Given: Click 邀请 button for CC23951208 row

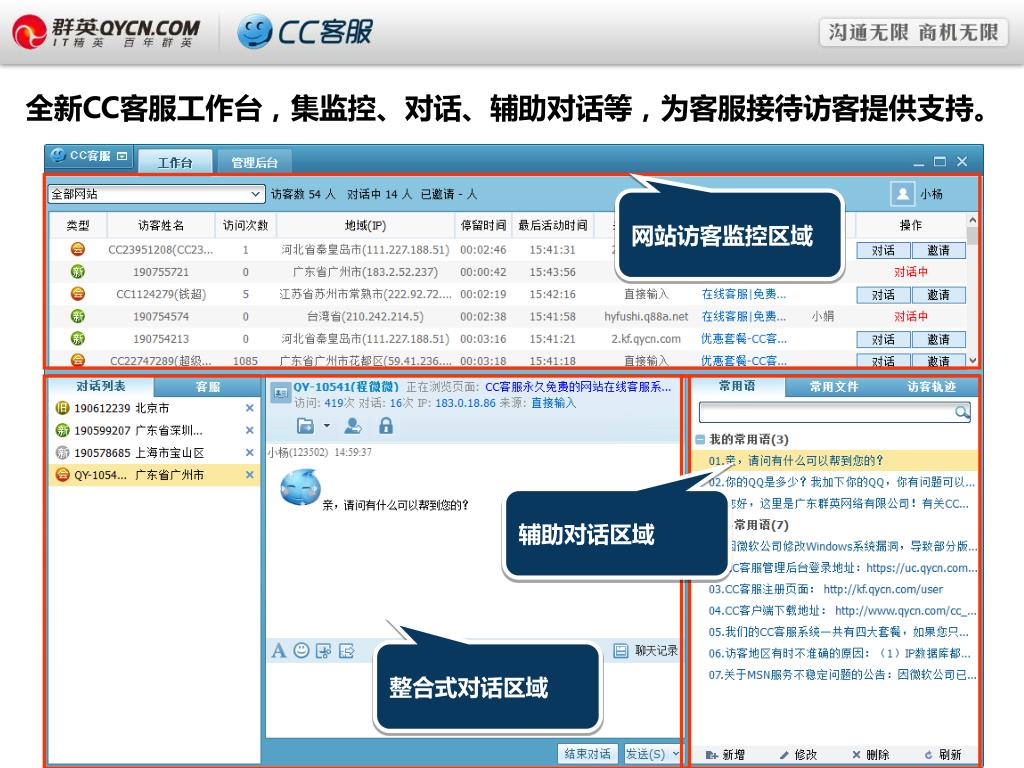Looking at the screenshot, I should (938, 250).
